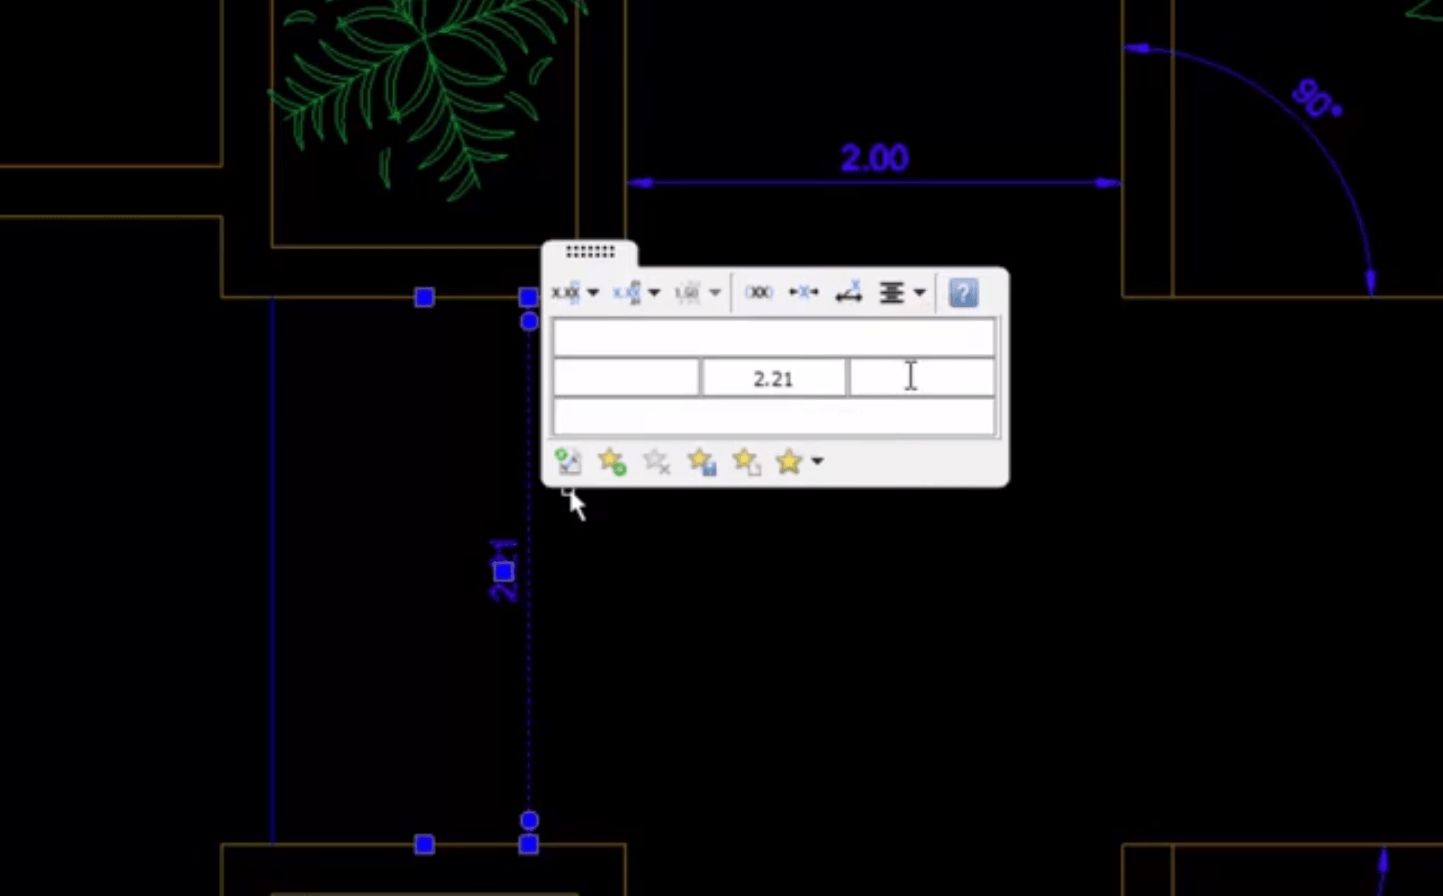The height and width of the screenshot is (896, 1443).
Task: Click the text field below dimension value
Action: [773, 417]
